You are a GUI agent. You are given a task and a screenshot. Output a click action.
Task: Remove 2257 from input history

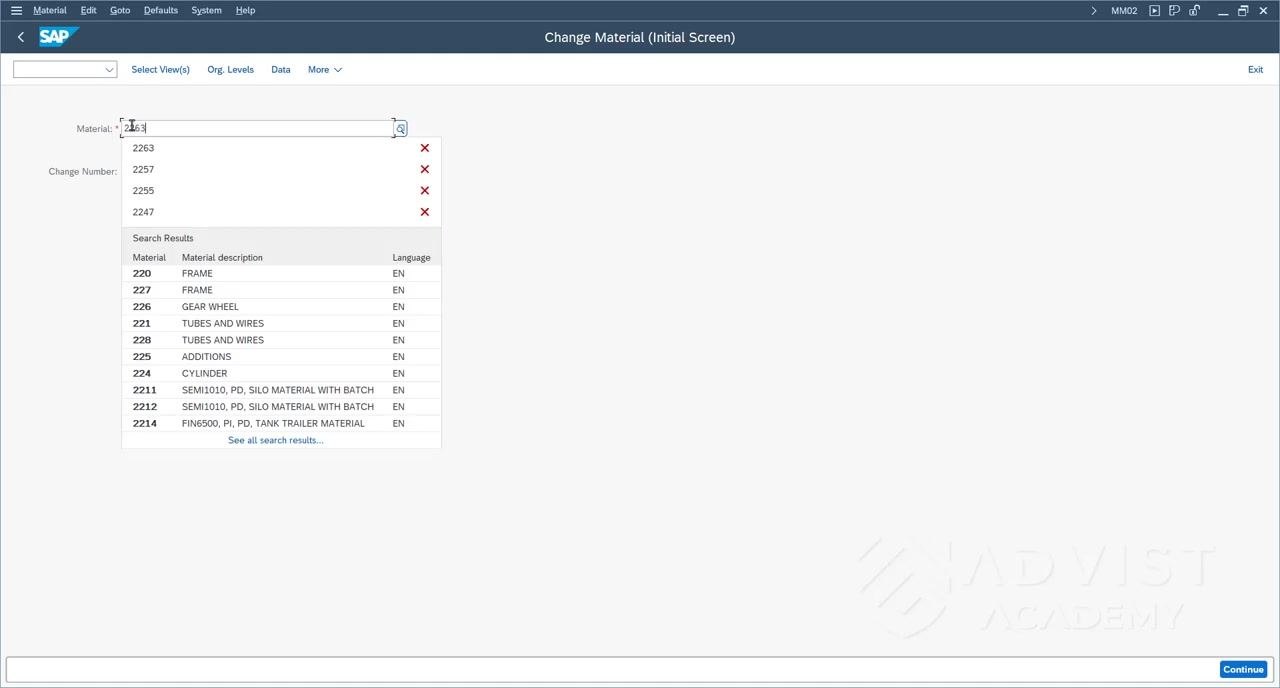[424, 169]
